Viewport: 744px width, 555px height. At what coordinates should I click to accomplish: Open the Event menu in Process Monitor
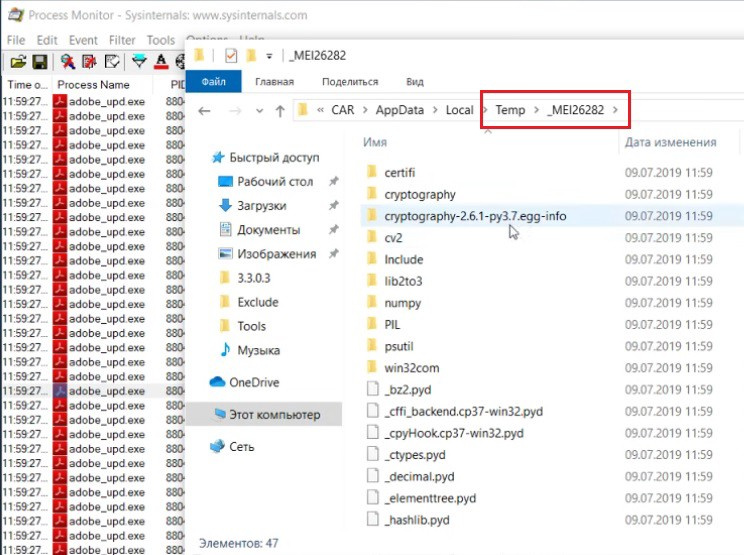[x=83, y=40]
